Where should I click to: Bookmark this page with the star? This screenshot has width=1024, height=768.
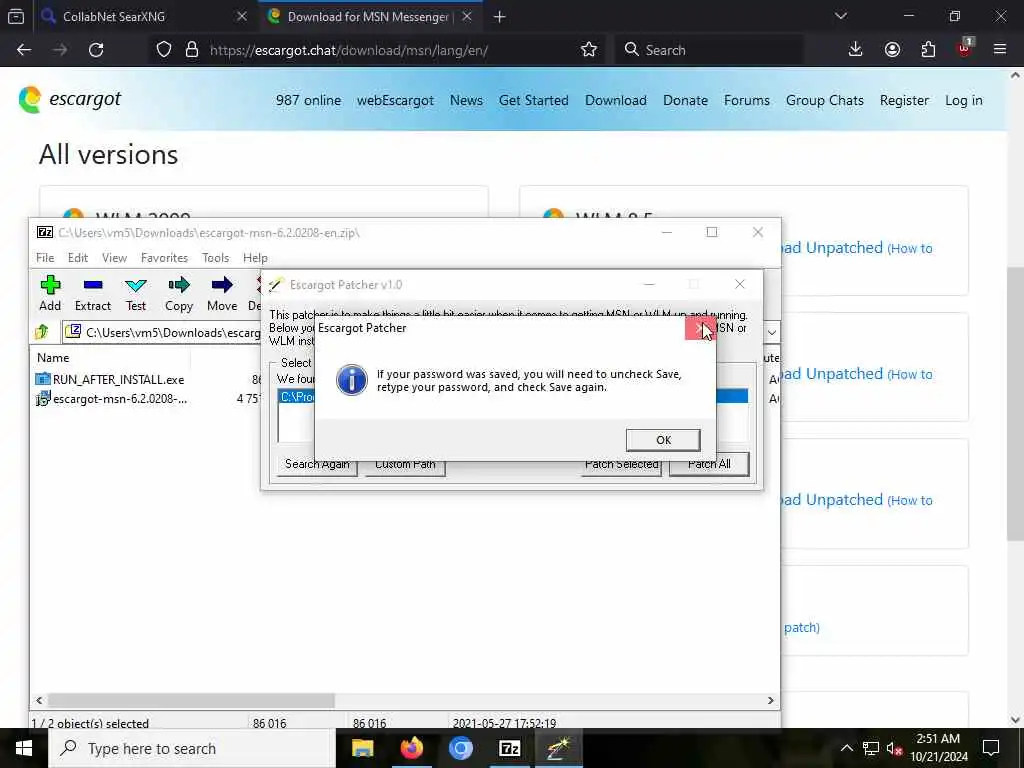(x=588, y=50)
